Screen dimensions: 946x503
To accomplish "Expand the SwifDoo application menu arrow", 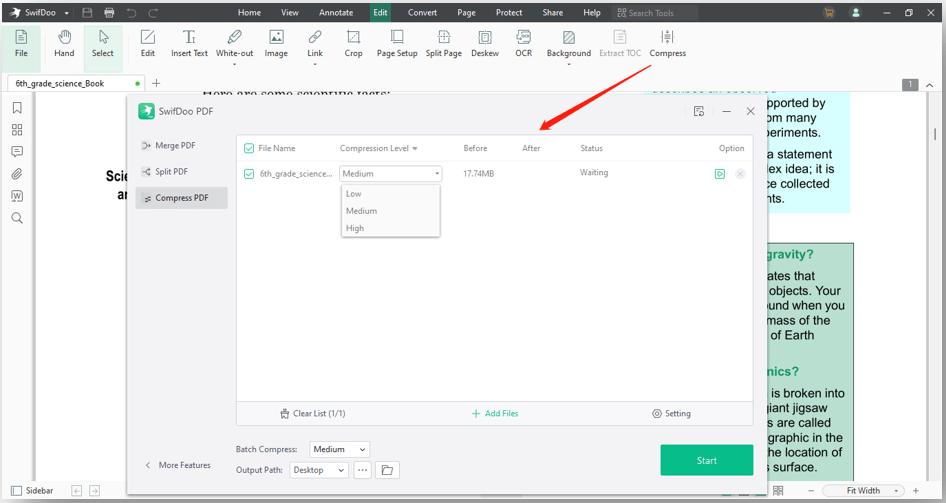I will point(66,13).
